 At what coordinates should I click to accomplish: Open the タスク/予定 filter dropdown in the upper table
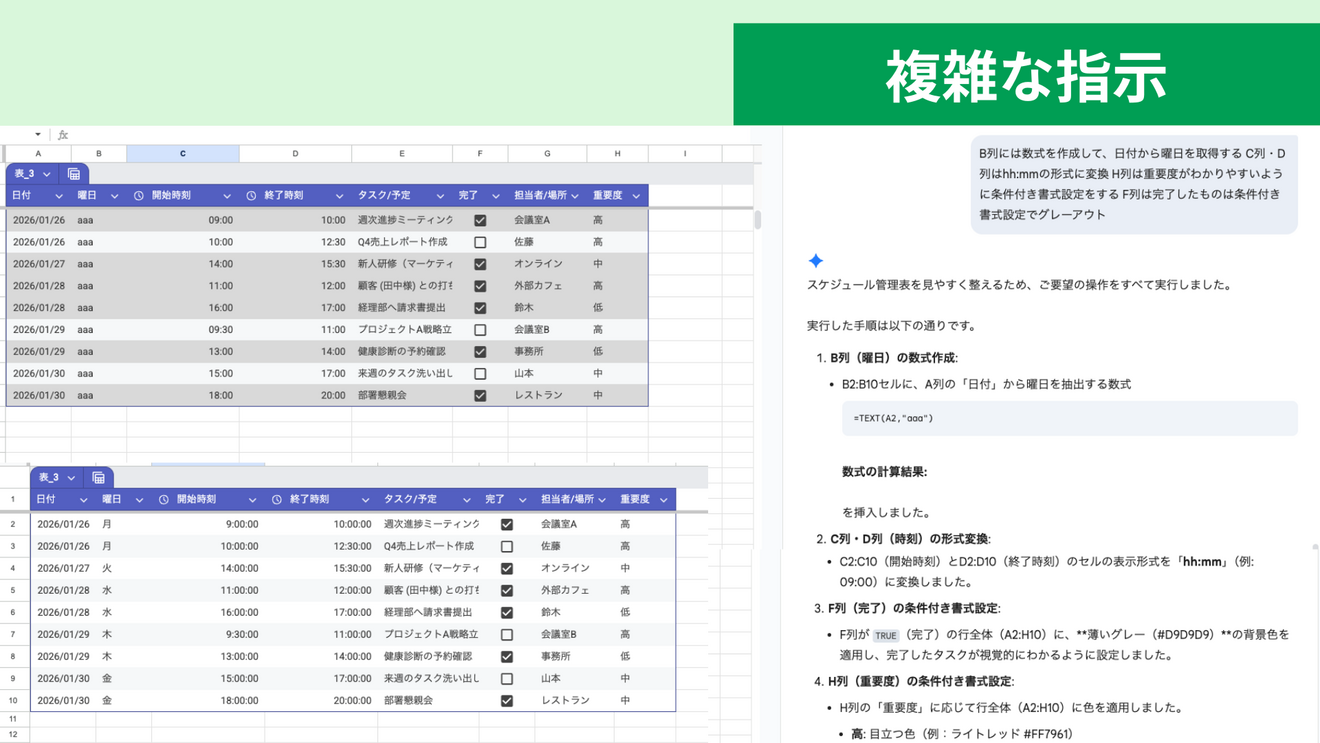coord(439,196)
